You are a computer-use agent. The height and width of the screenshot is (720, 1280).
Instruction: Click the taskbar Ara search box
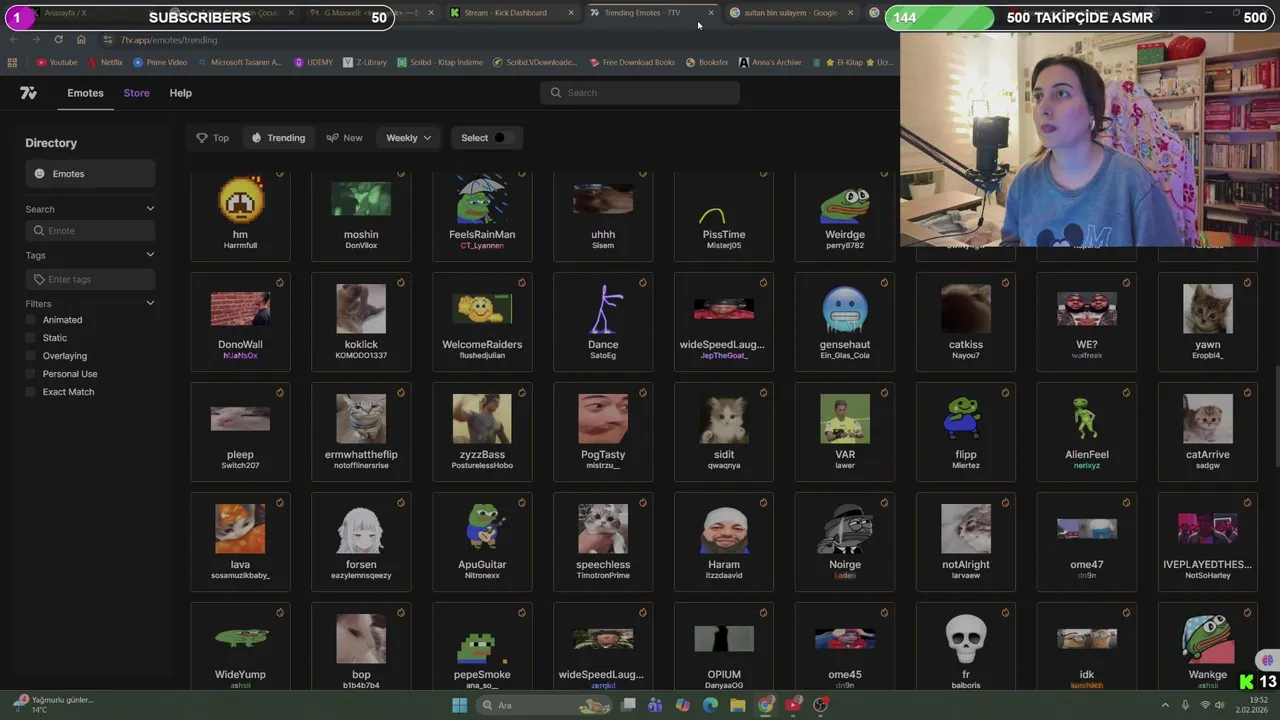[545, 705]
